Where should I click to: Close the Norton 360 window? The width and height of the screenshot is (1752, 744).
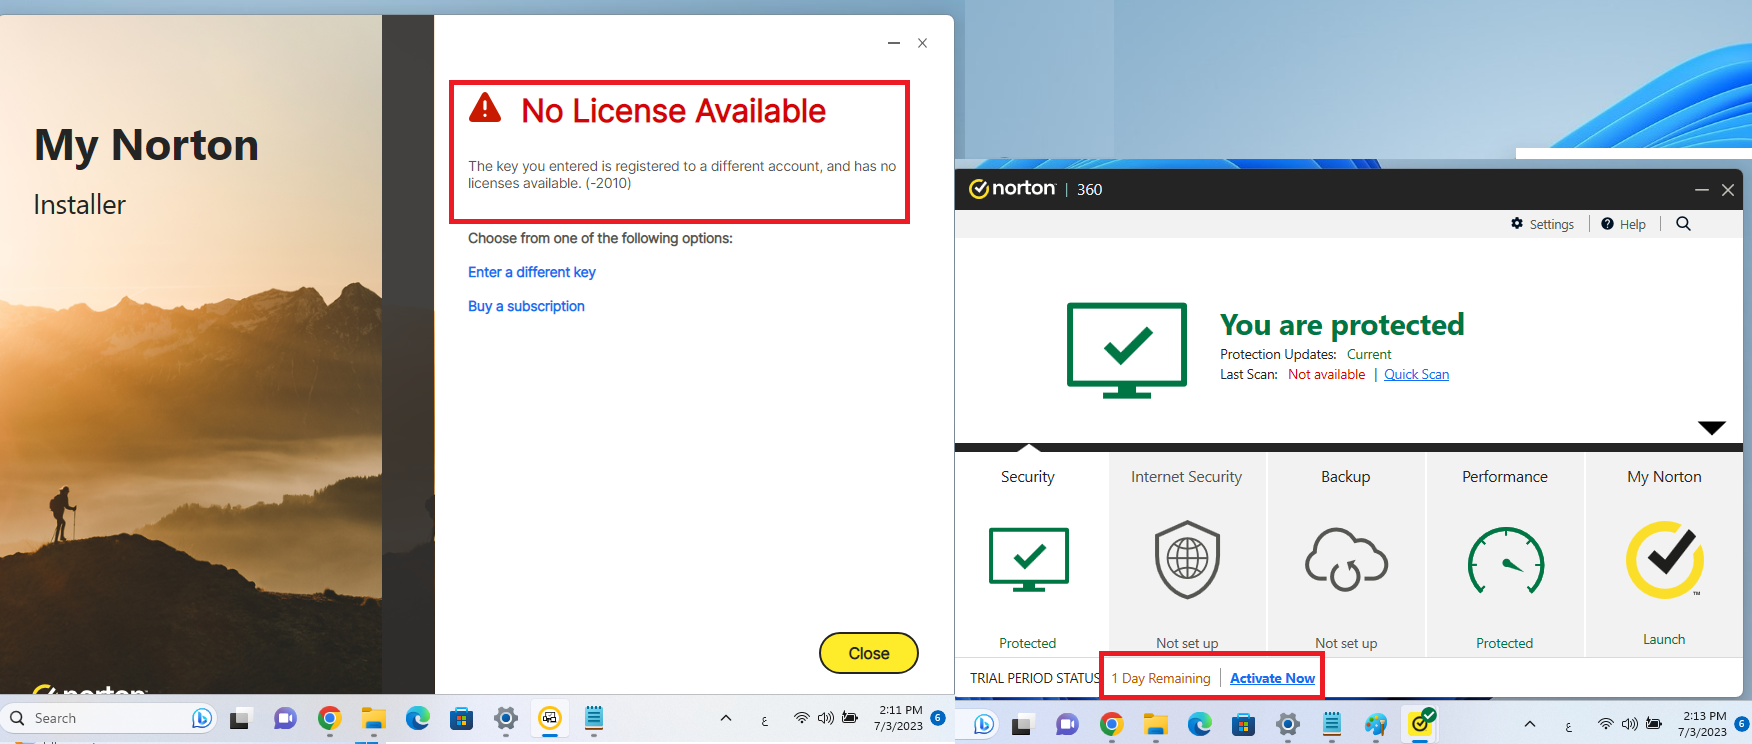pos(1728,190)
